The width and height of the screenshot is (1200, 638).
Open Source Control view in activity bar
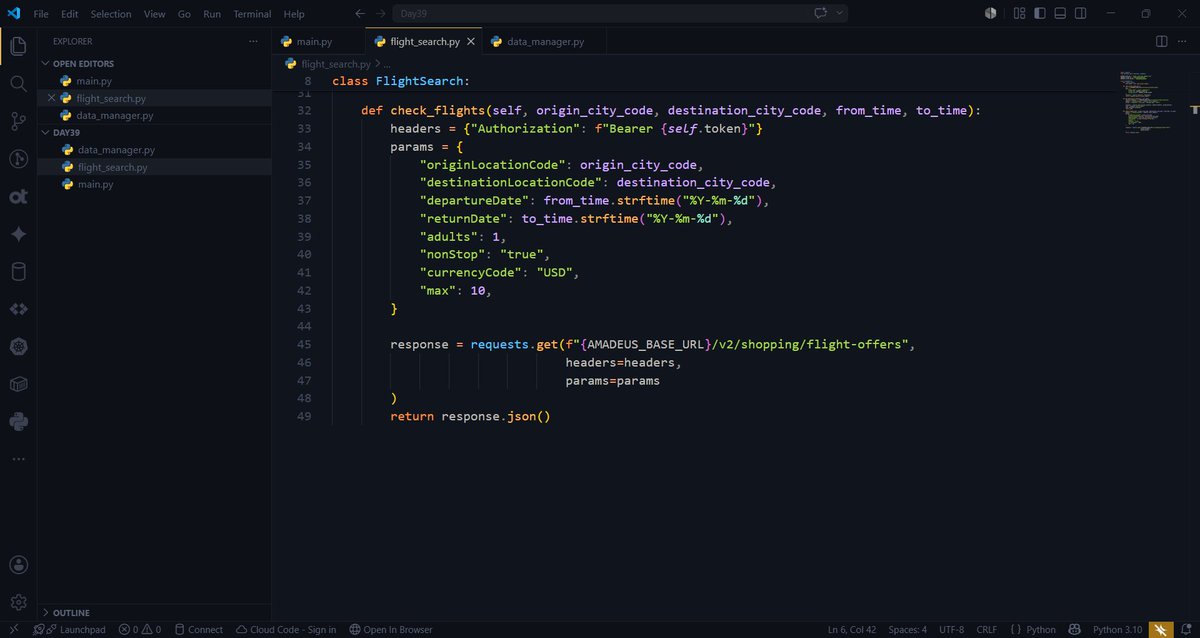18,121
